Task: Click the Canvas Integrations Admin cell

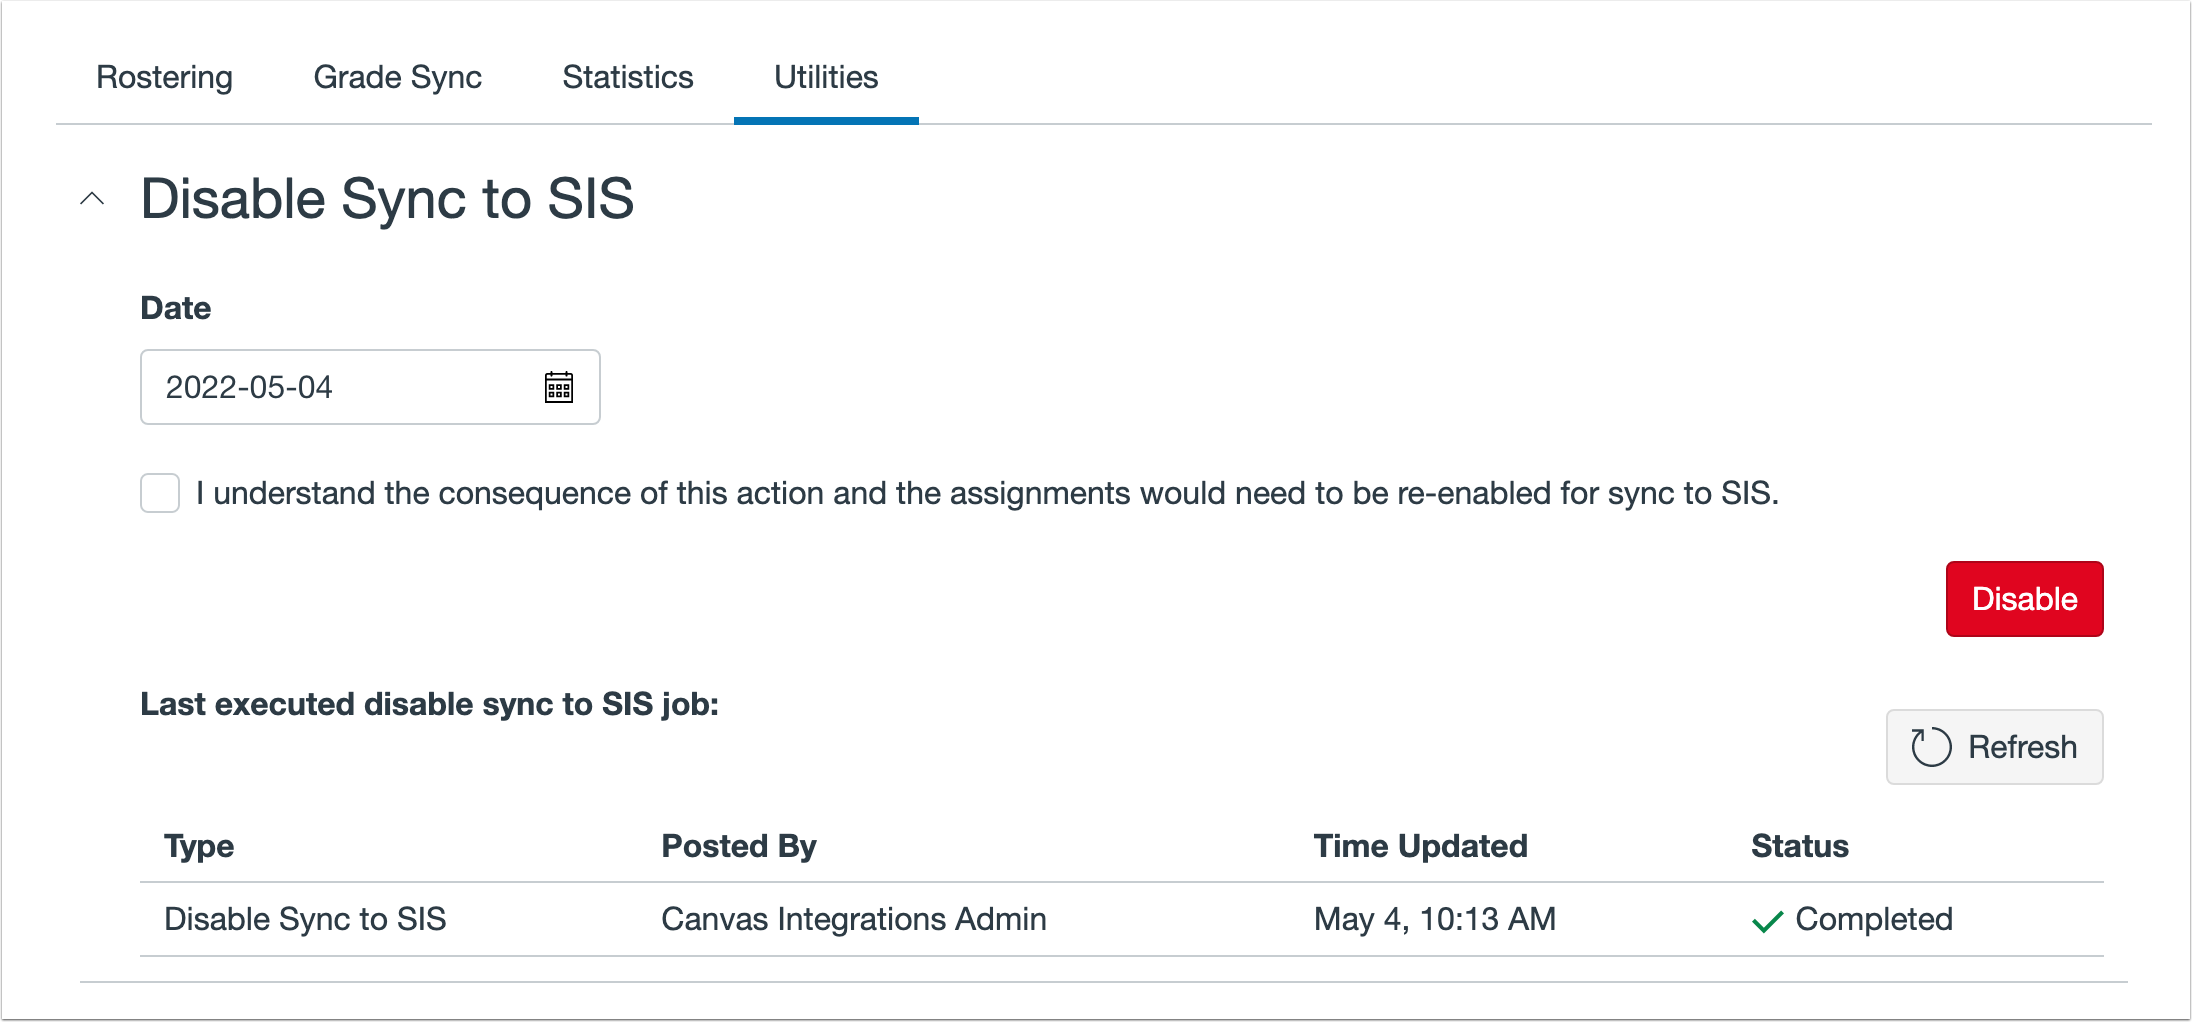Action: click(x=854, y=919)
